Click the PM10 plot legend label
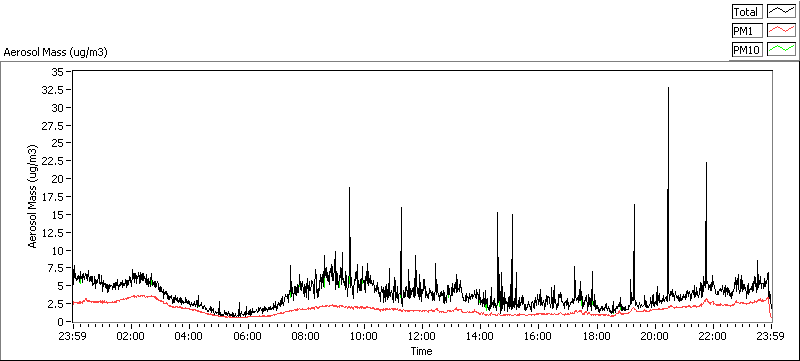 (747, 49)
